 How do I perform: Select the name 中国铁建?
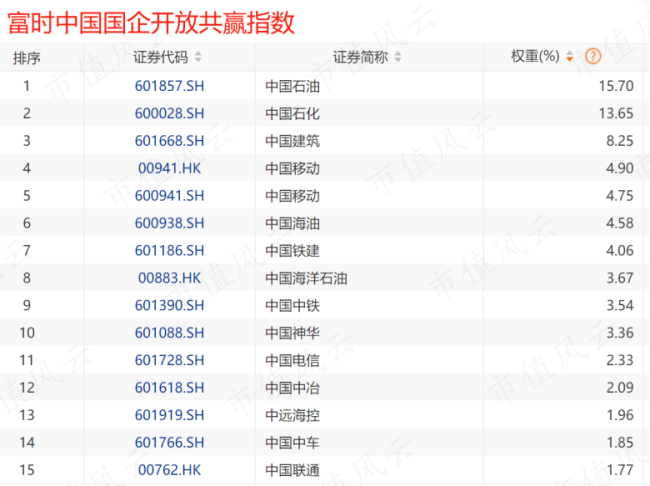tap(293, 251)
